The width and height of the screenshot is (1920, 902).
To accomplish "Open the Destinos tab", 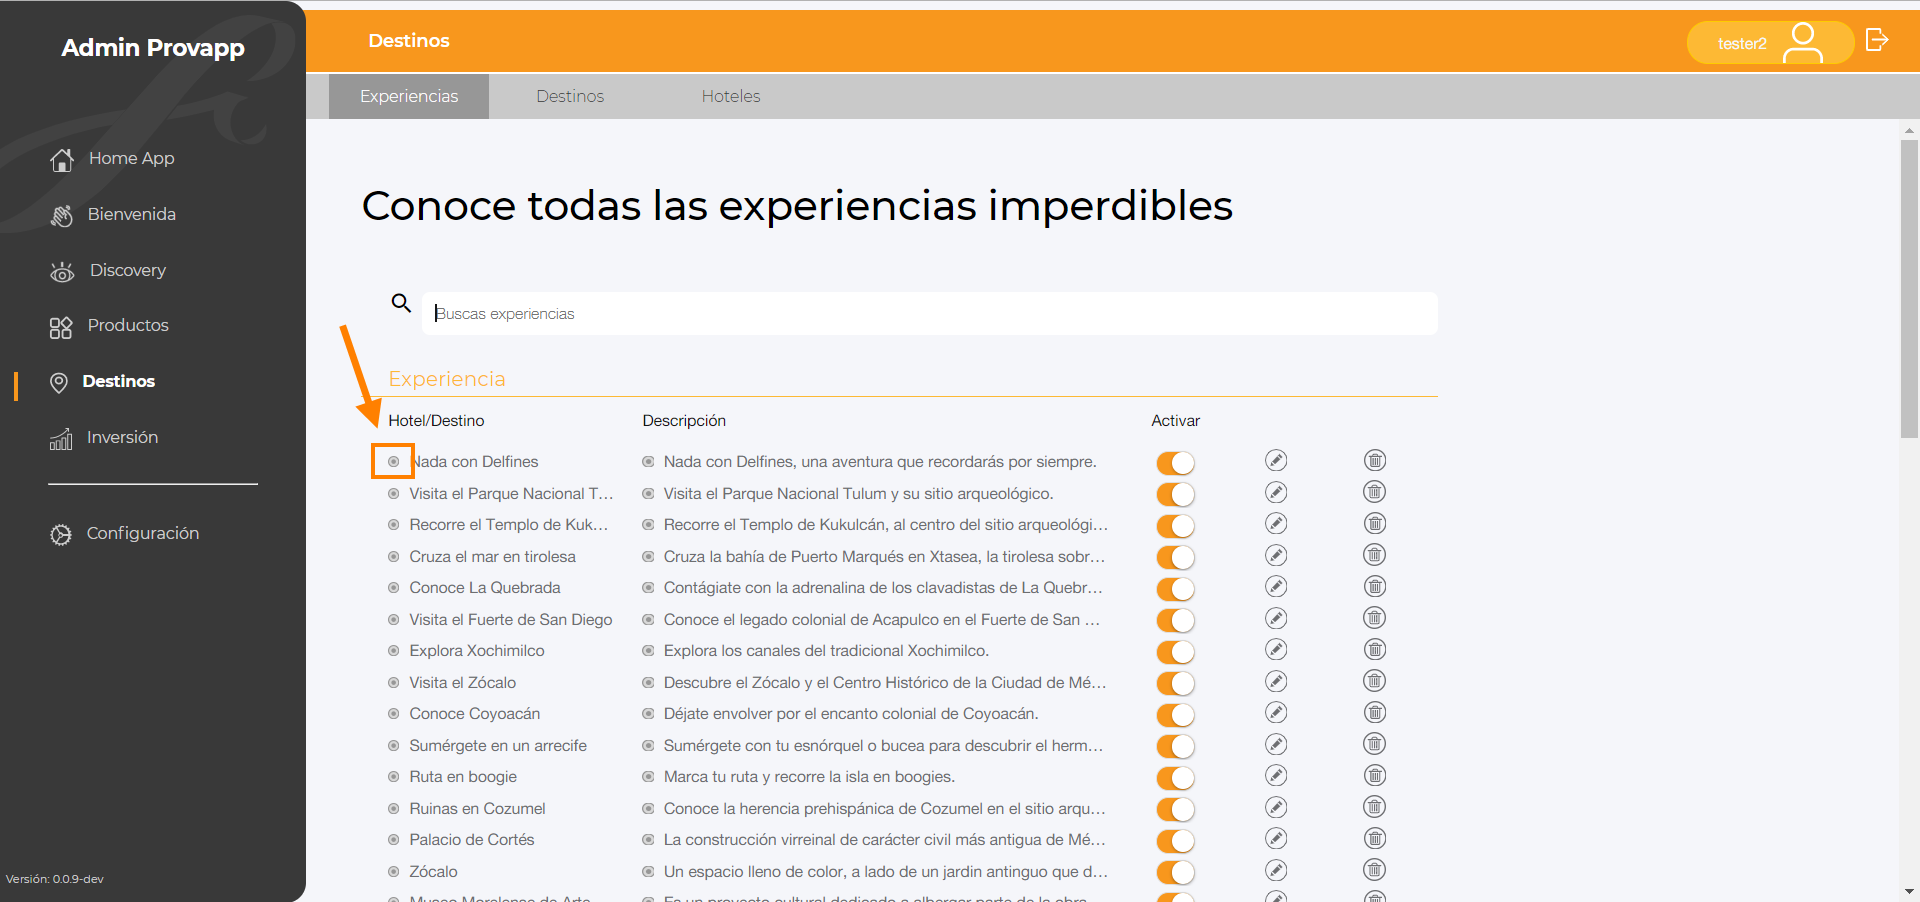I will click(x=570, y=96).
